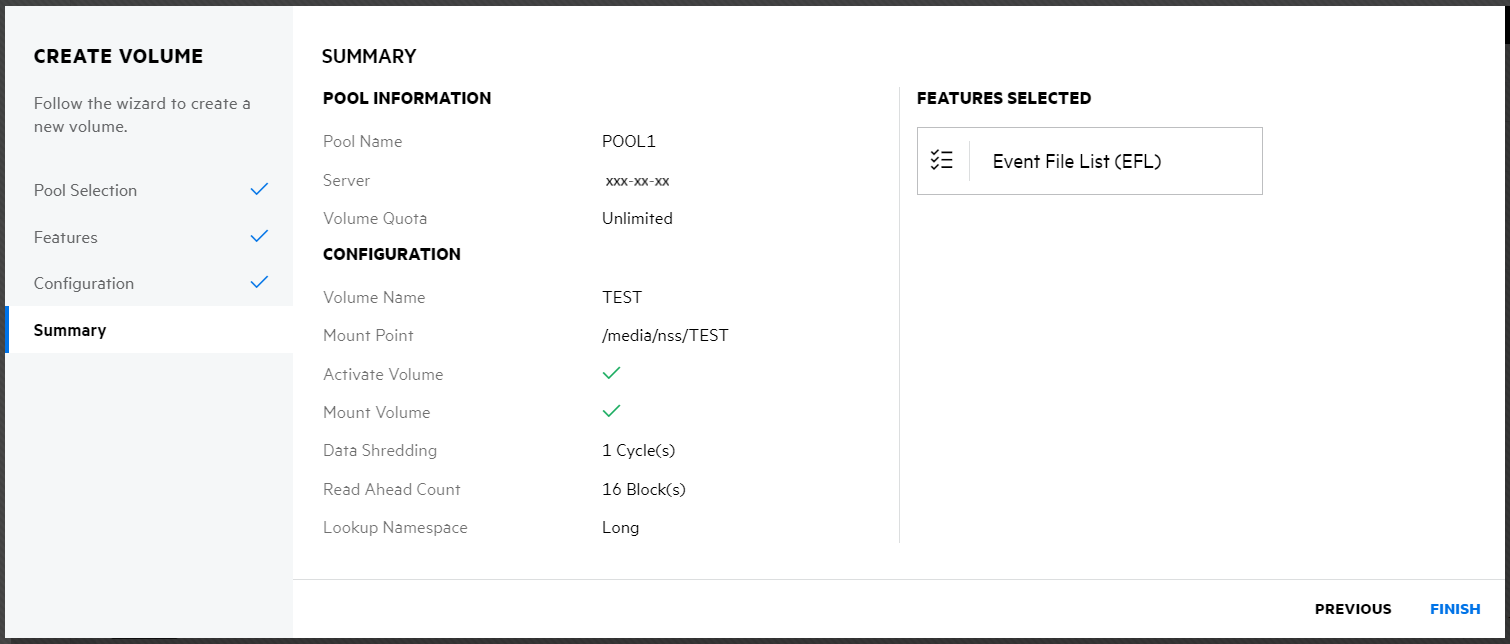Viewport: 1510px width, 644px height.
Task: Click the TEST volume name value
Action: (622, 297)
